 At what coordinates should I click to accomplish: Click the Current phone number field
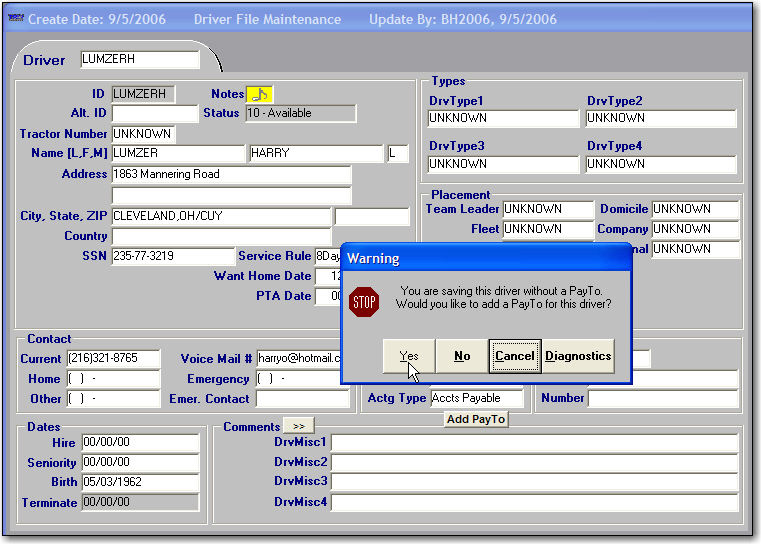point(112,358)
